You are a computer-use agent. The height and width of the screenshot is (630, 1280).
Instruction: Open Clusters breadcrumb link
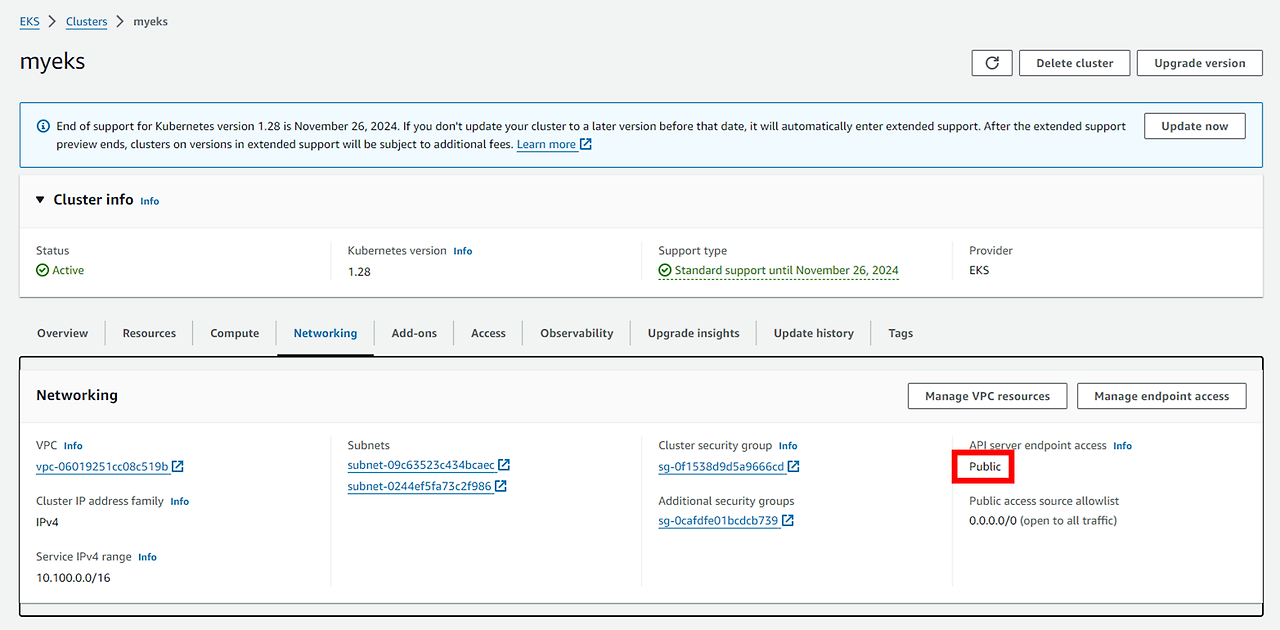pos(87,21)
